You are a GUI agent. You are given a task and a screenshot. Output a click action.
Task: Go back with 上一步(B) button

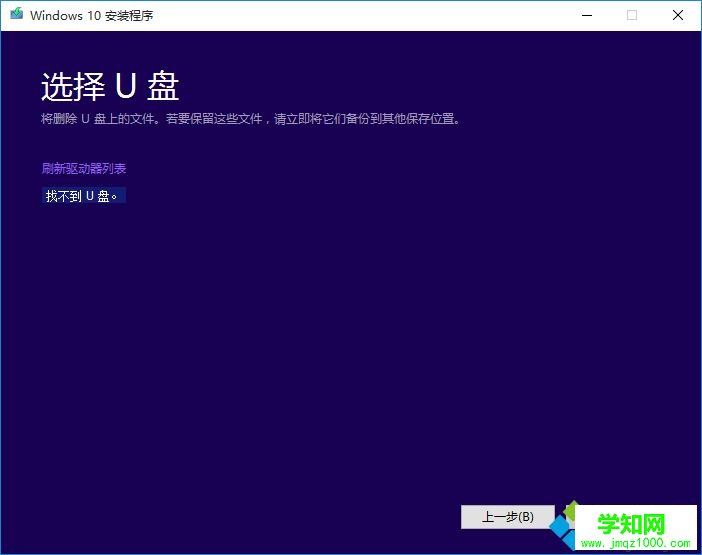tap(508, 517)
